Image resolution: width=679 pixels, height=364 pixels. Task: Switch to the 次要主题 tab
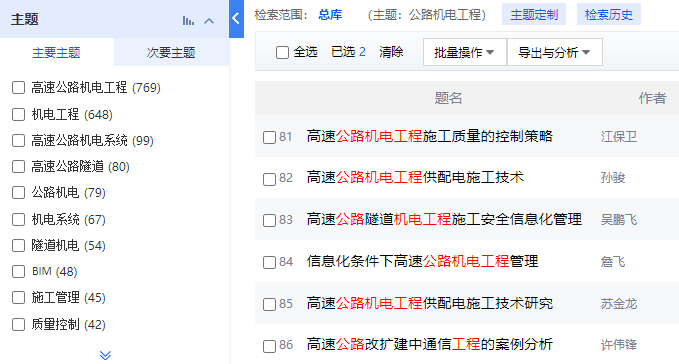[171, 52]
